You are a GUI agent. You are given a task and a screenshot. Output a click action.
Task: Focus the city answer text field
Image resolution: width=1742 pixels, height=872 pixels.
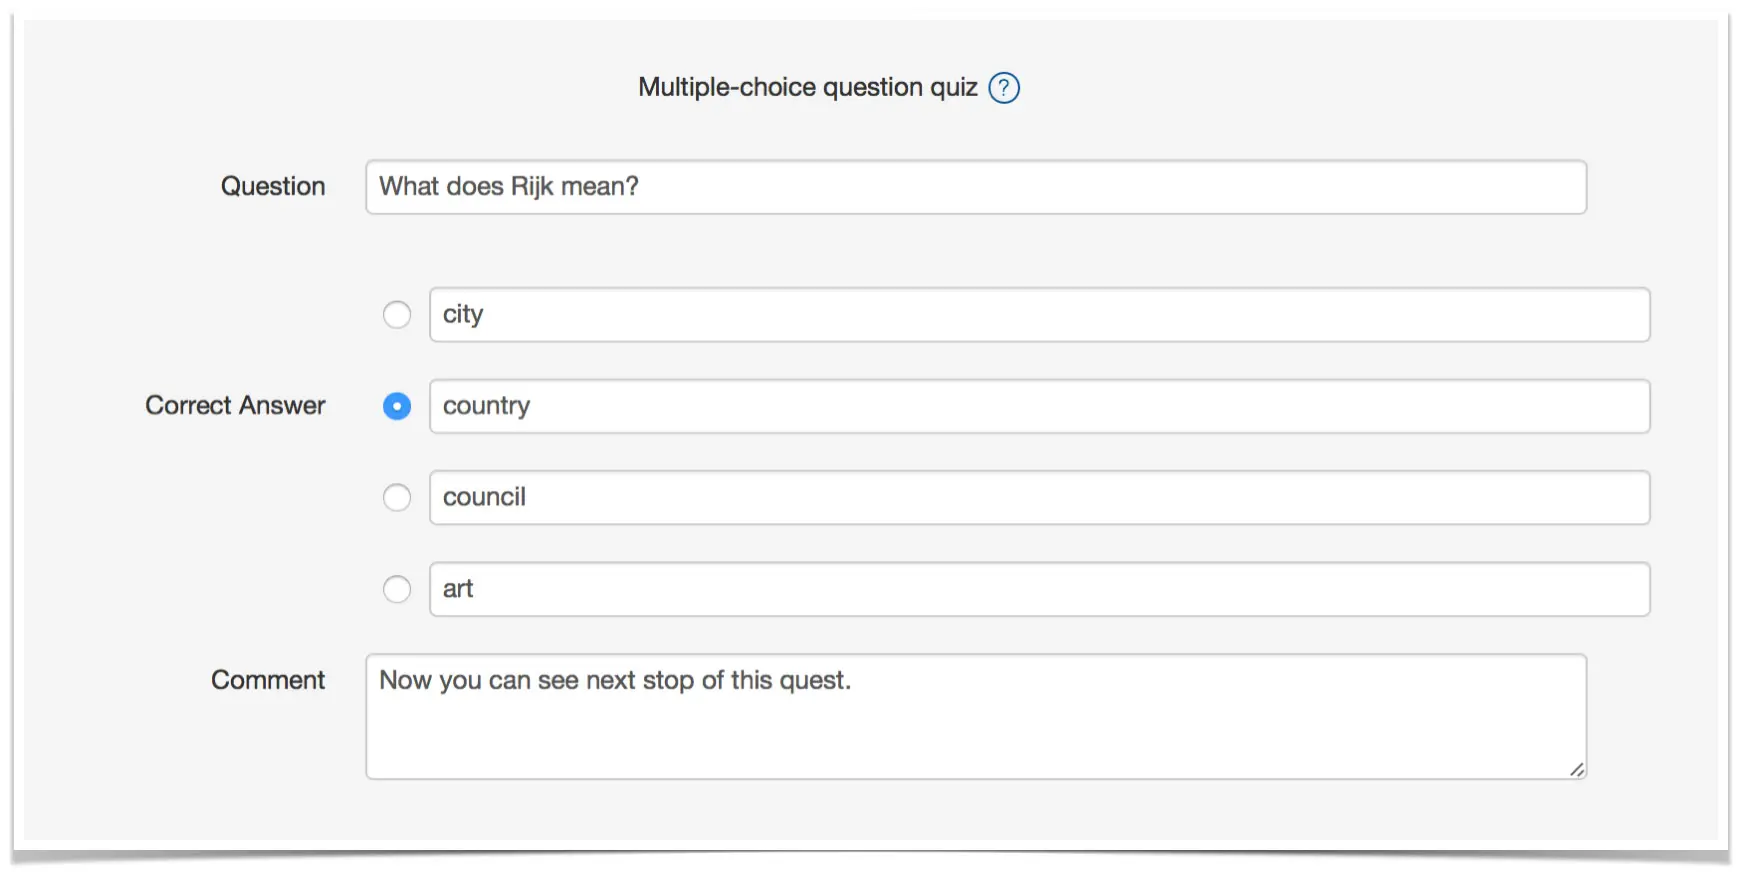click(1040, 315)
